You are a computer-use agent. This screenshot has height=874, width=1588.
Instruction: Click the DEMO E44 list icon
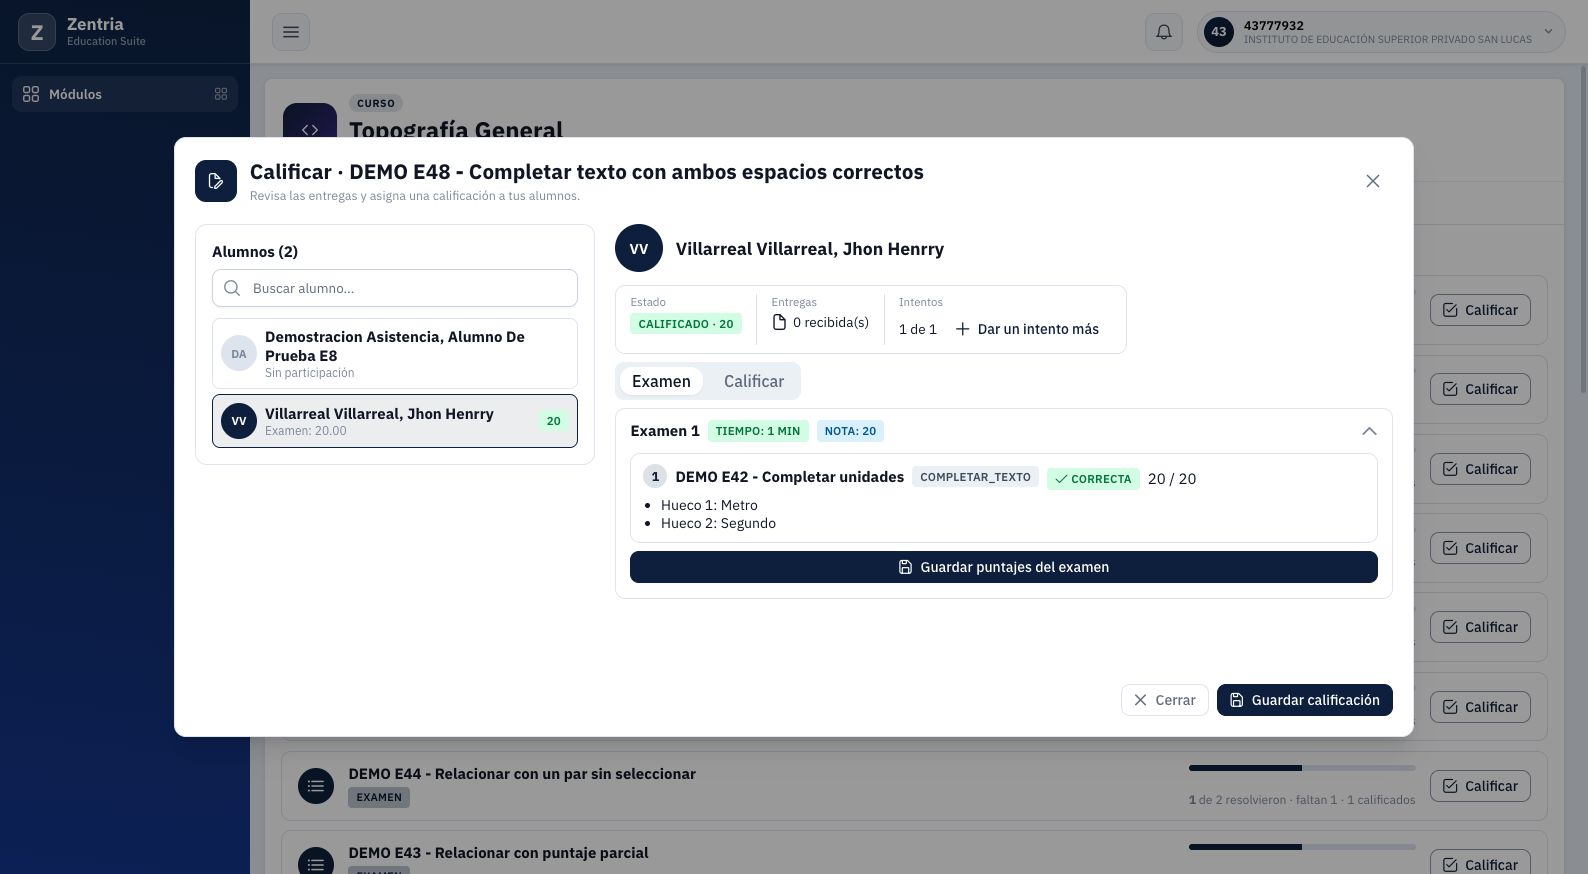pos(316,786)
